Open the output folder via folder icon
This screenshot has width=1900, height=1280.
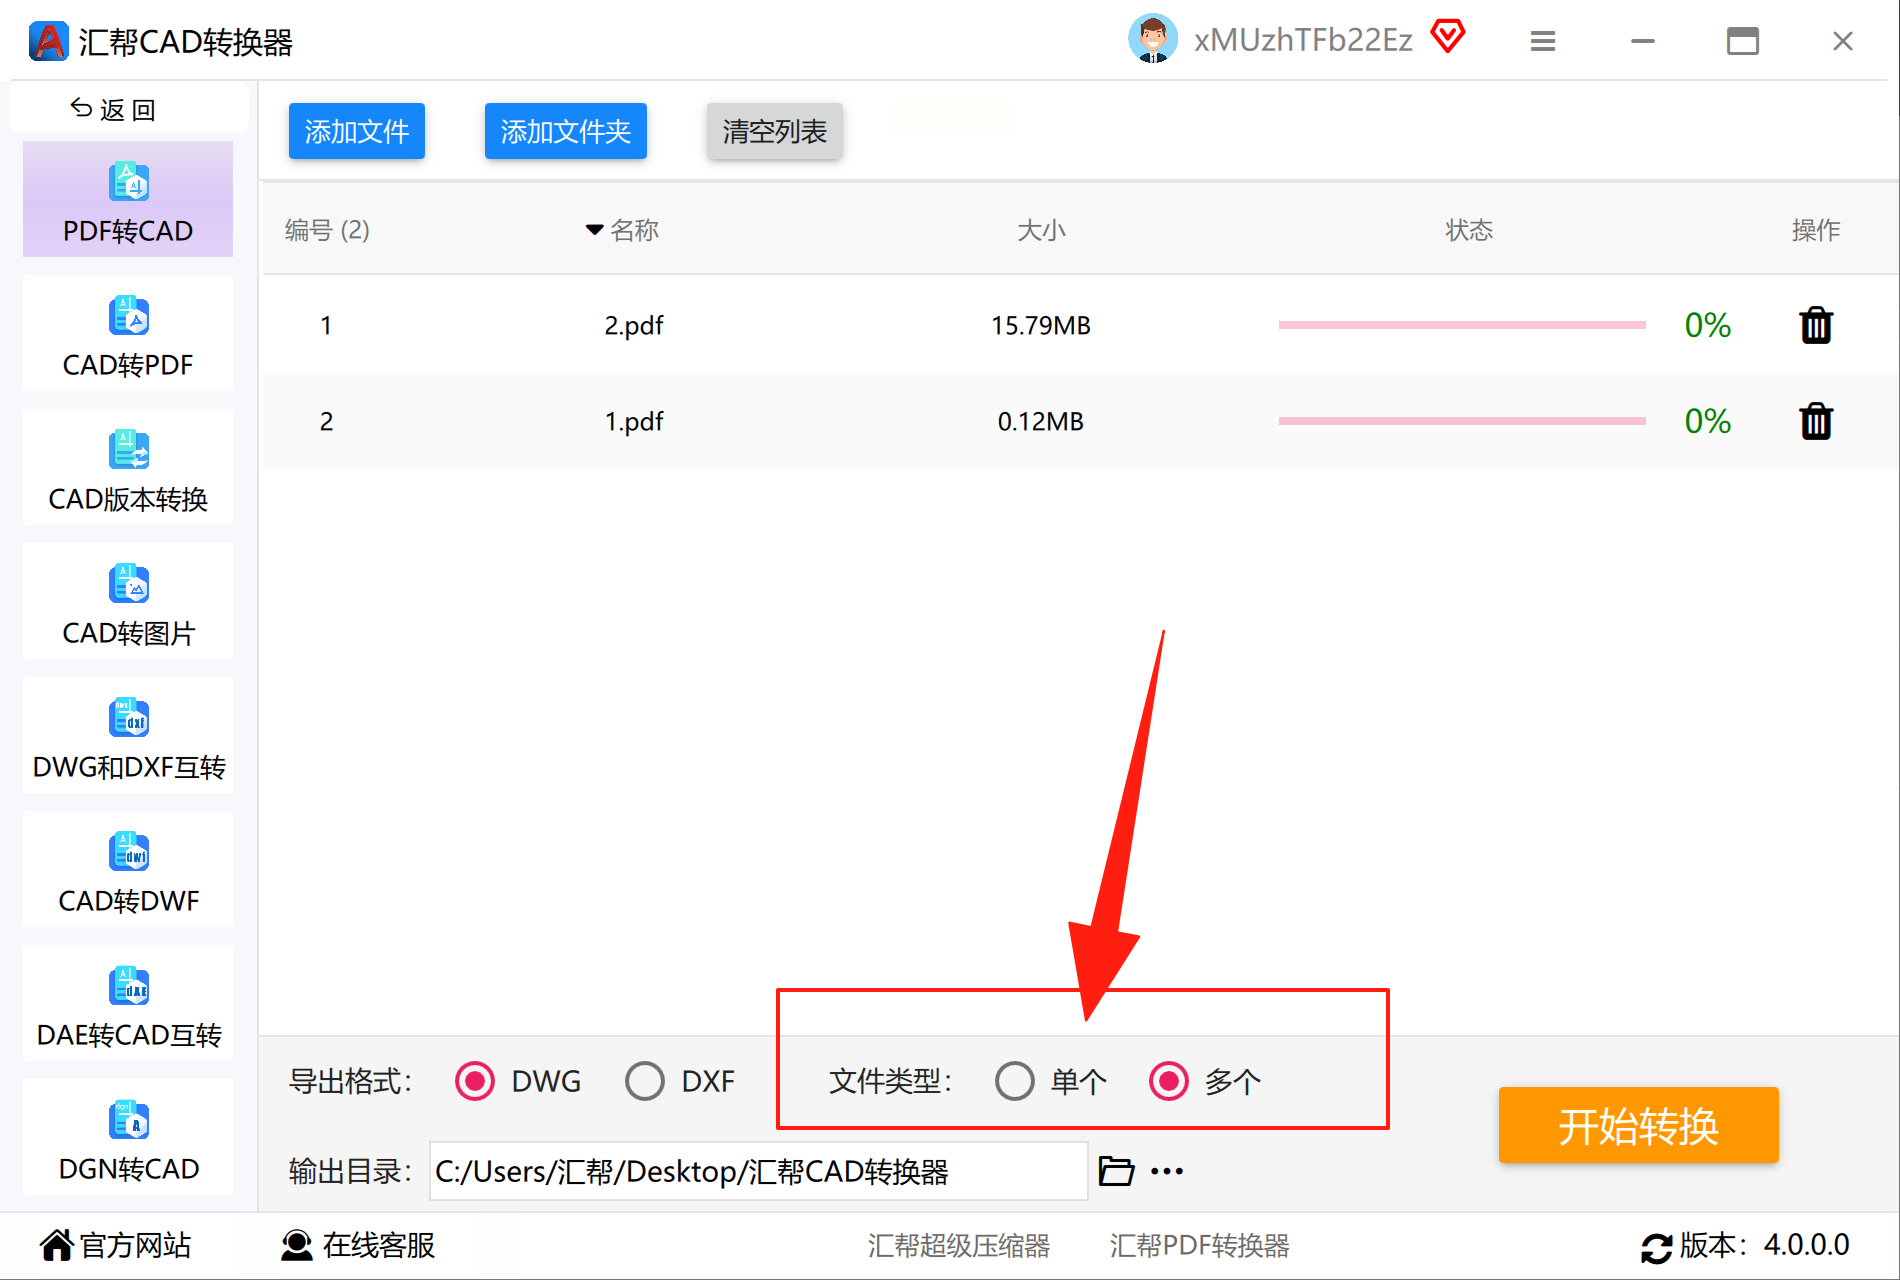[1116, 1171]
